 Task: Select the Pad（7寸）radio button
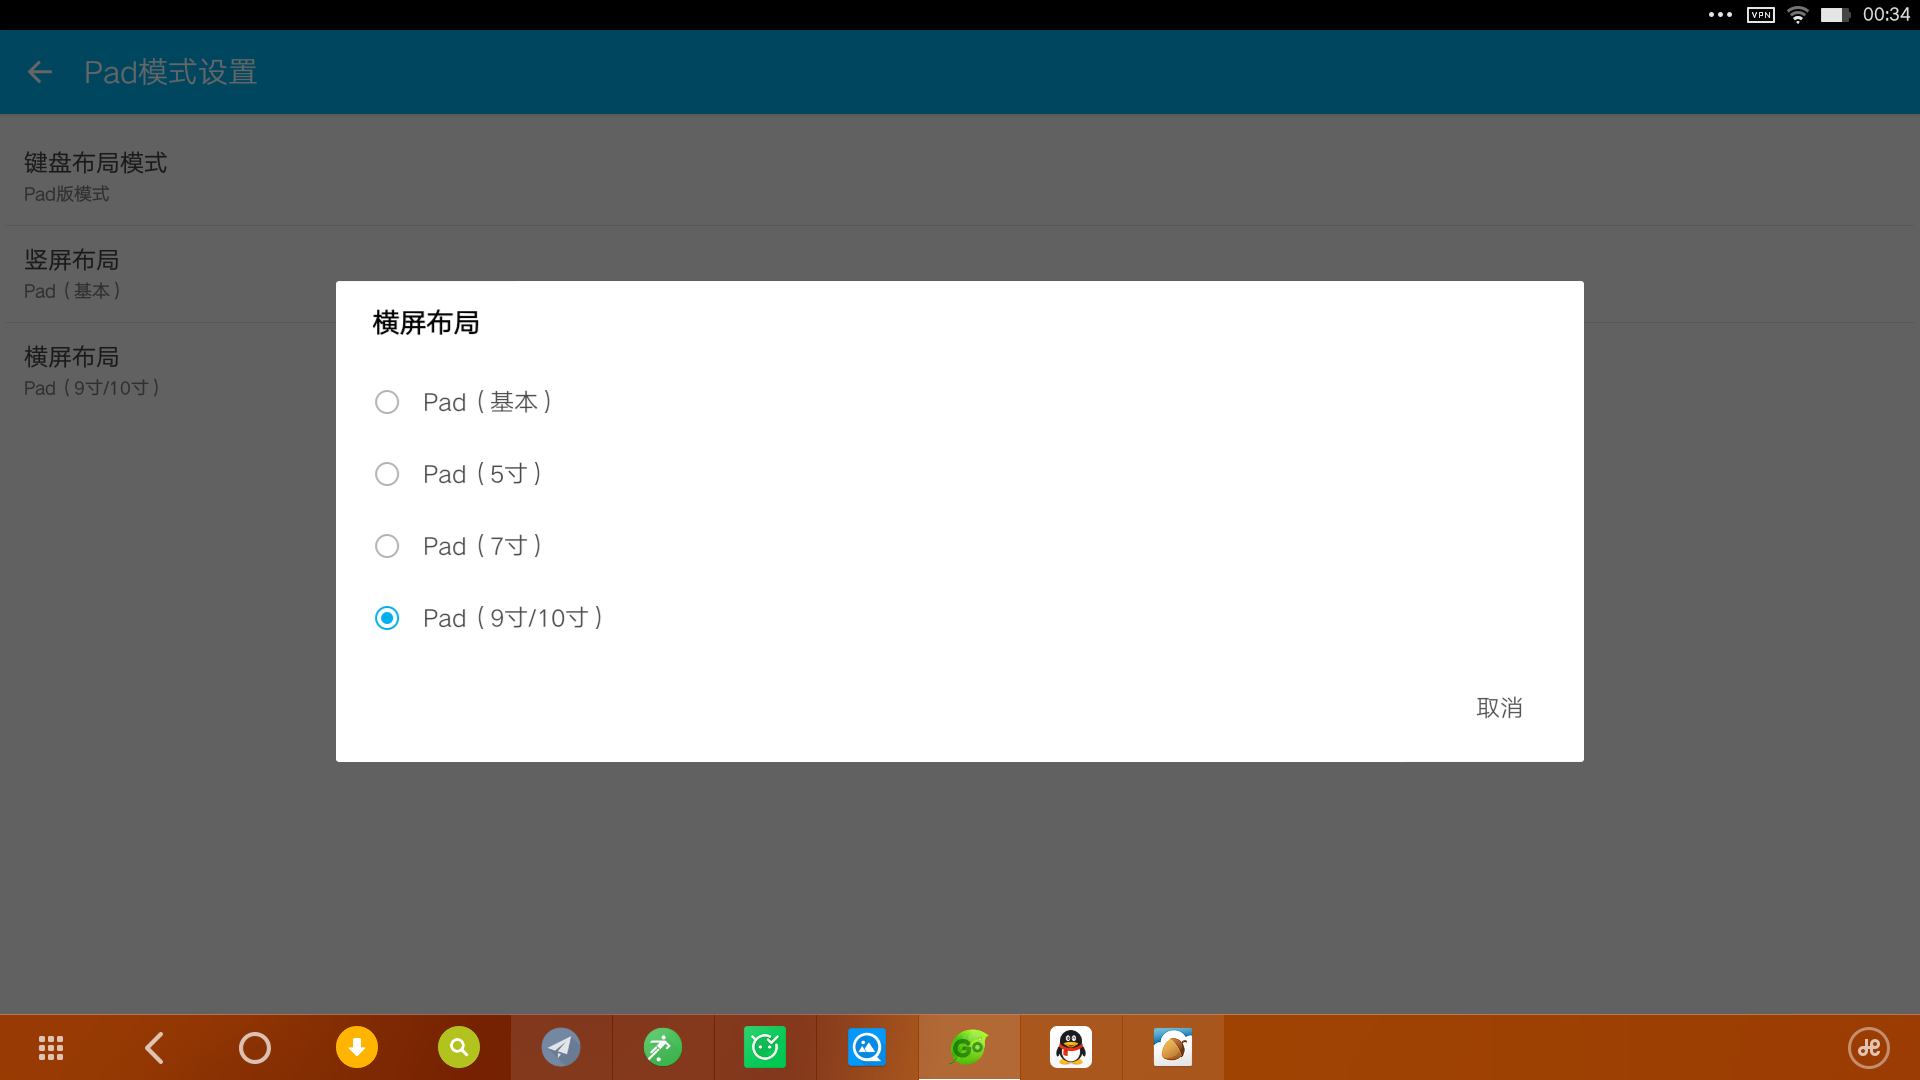tap(387, 546)
